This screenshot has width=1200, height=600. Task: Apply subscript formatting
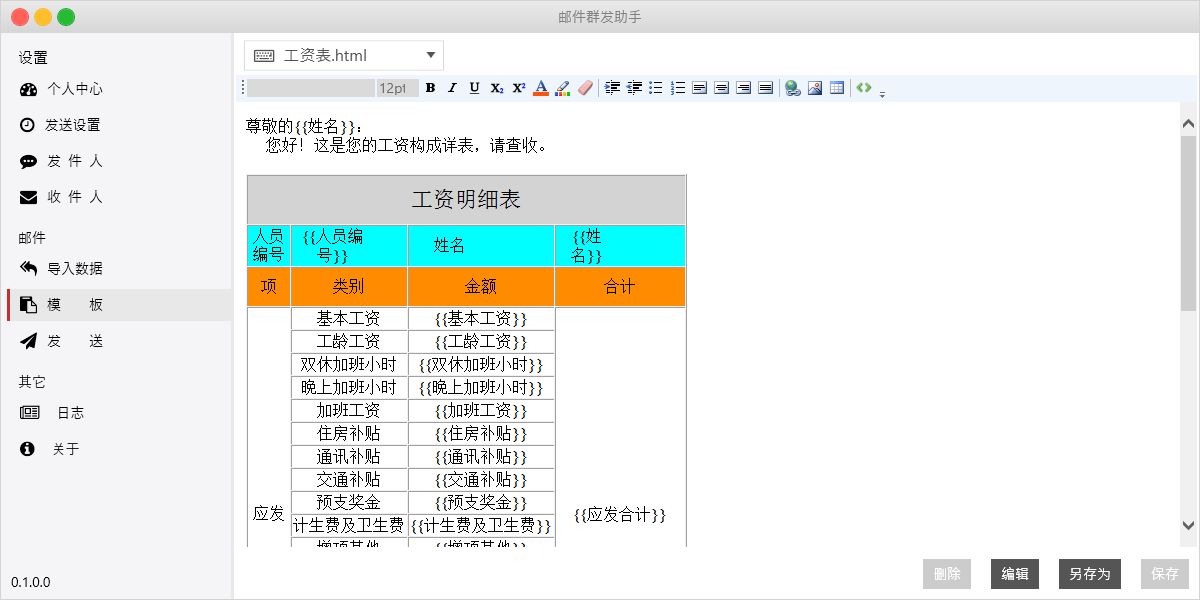(x=497, y=88)
